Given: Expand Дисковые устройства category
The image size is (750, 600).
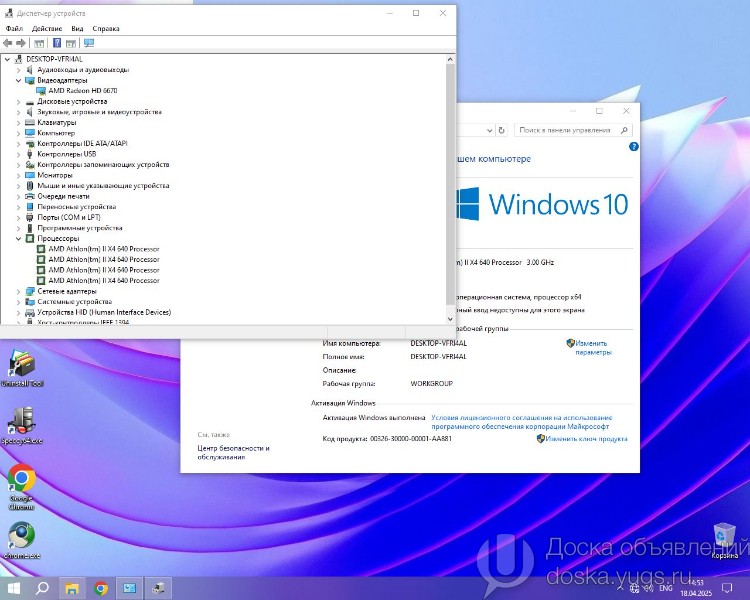Looking at the screenshot, I should [x=18, y=101].
